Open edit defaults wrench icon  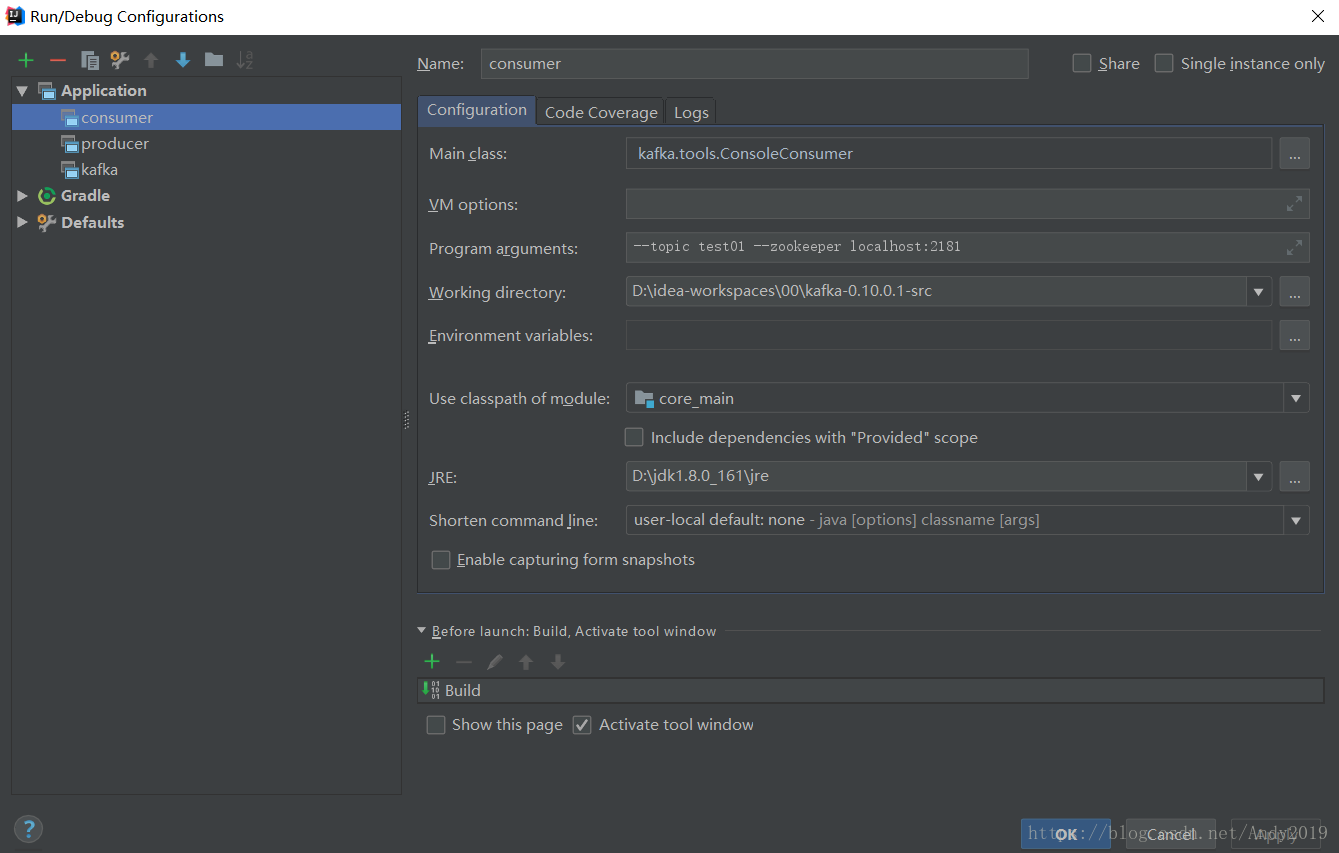click(x=120, y=60)
